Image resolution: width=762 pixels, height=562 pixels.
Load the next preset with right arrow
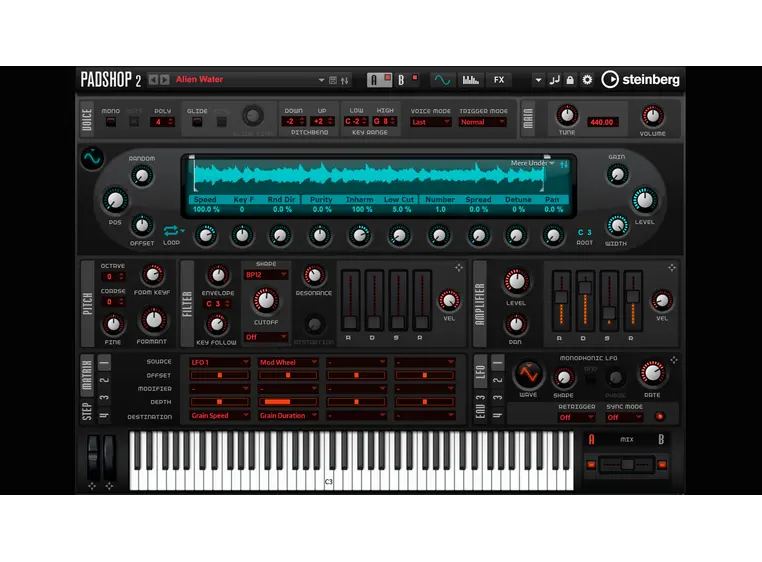pos(165,80)
